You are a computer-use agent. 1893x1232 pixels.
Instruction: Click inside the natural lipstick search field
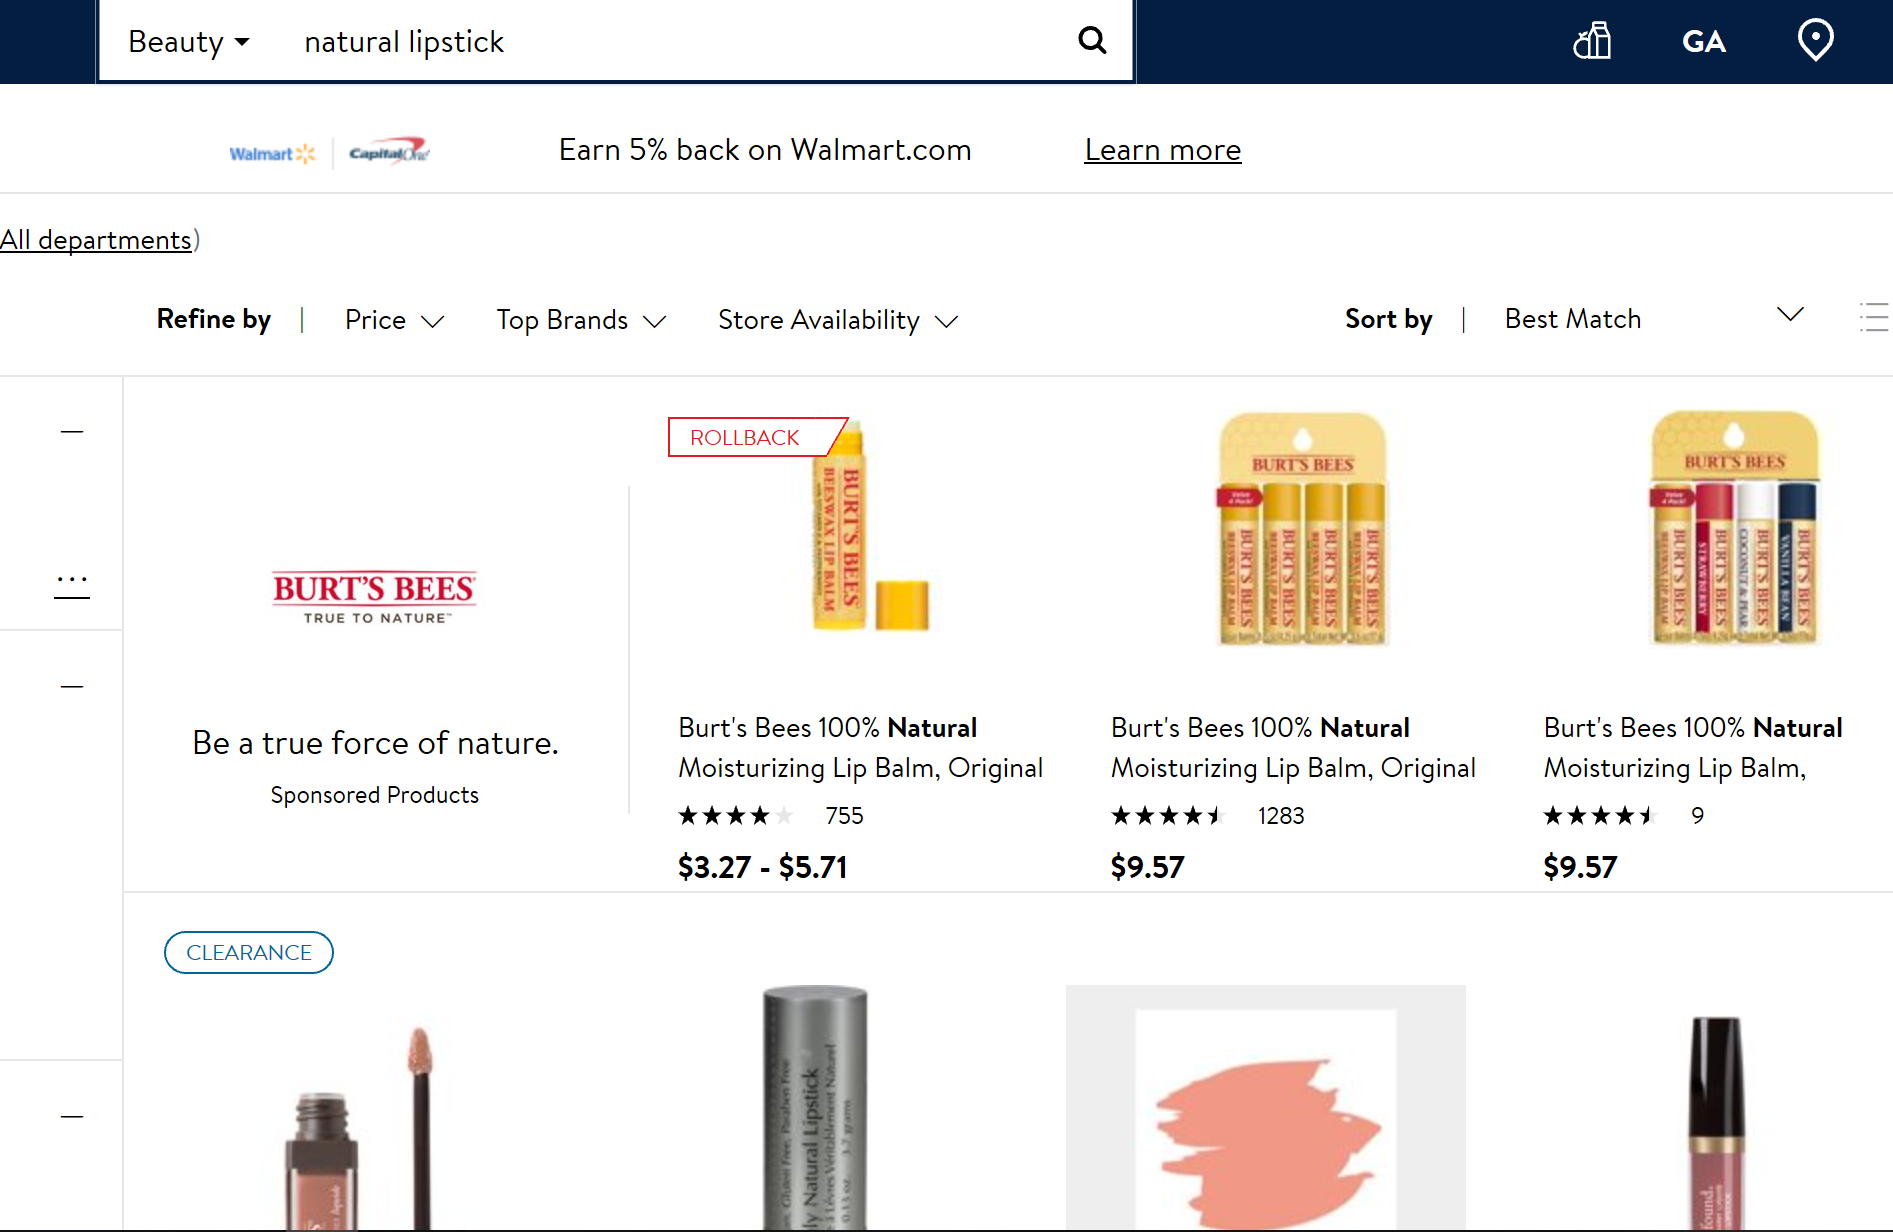coord(680,42)
